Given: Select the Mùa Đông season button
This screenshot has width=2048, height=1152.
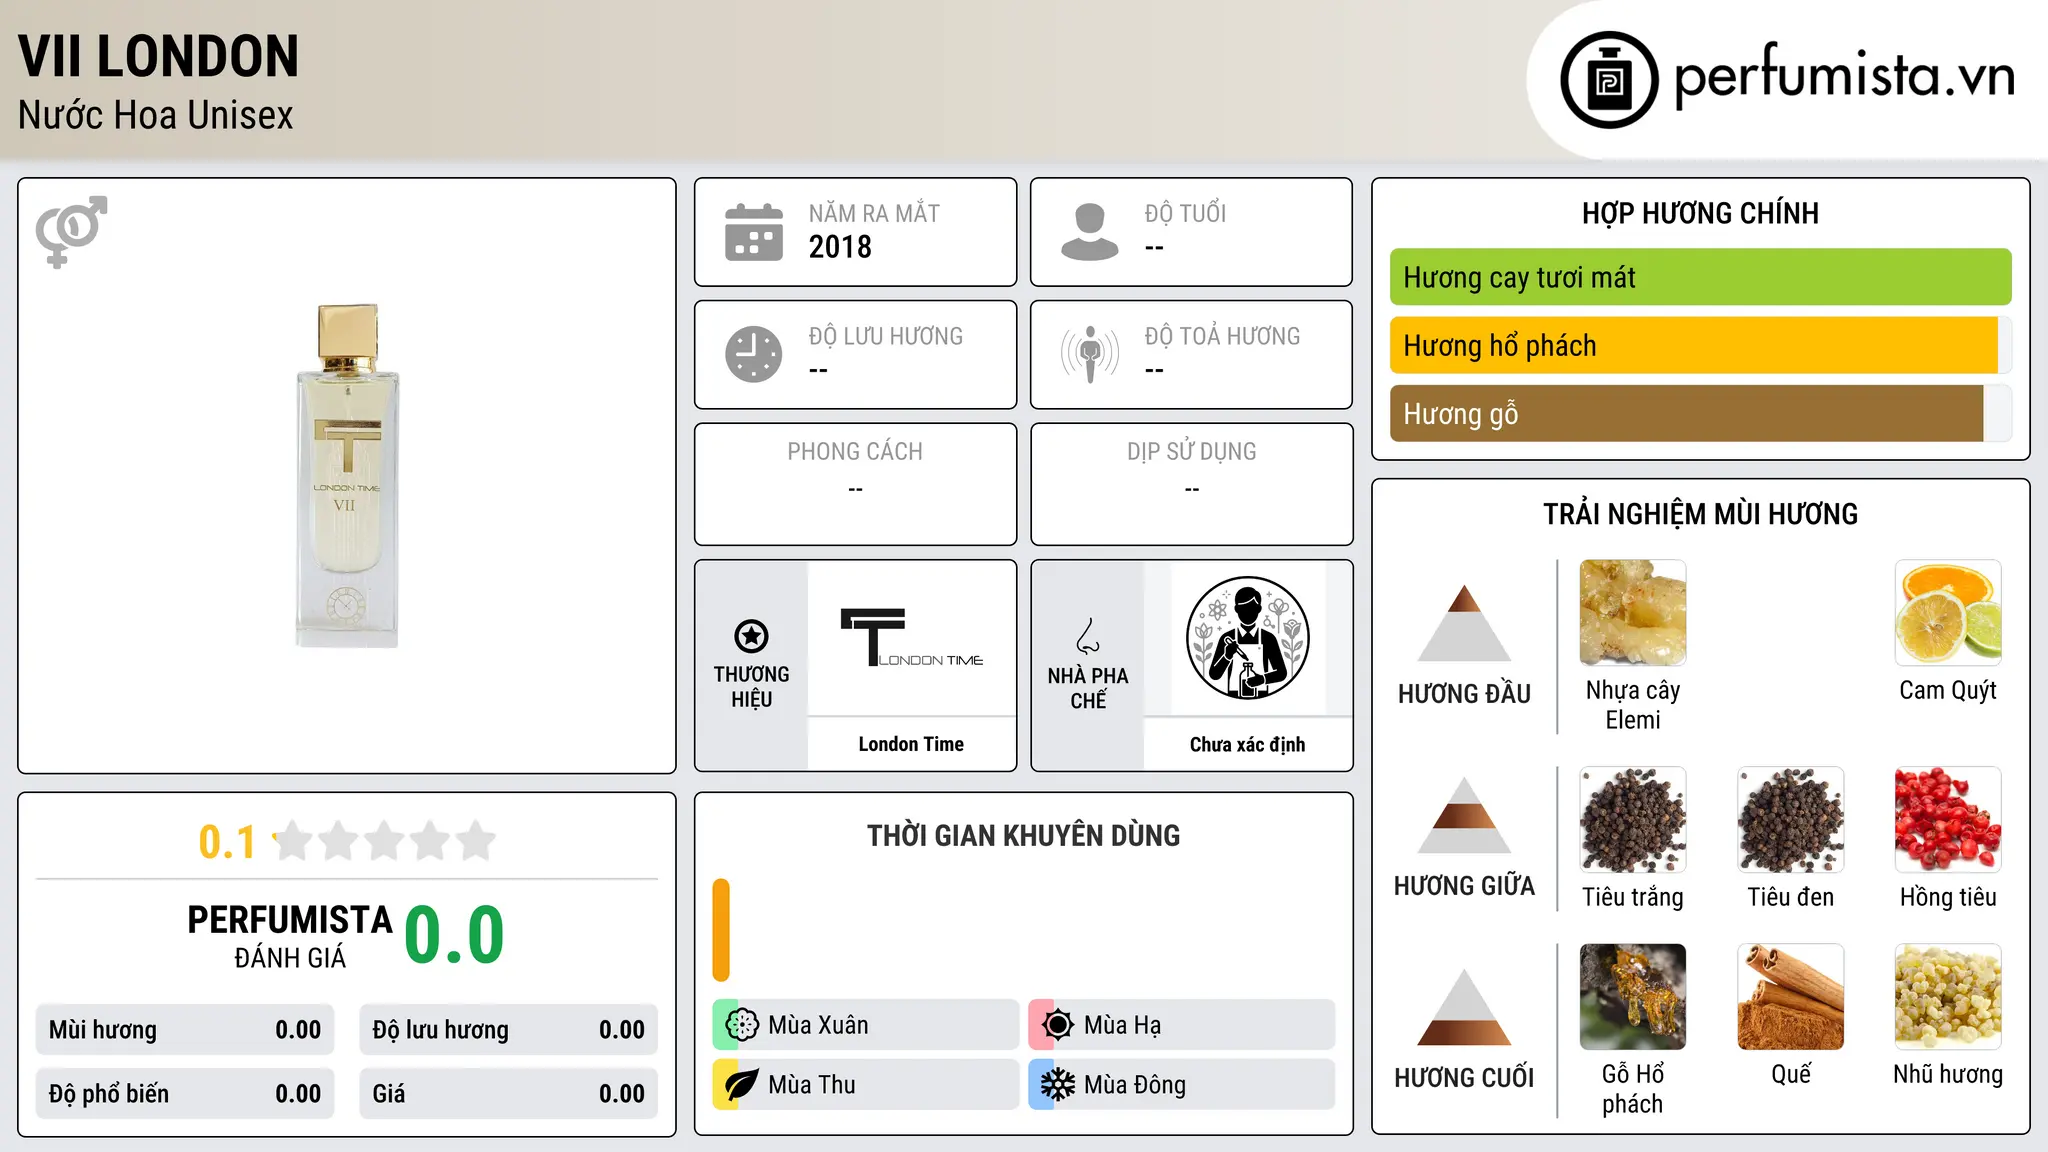Looking at the screenshot, I should (x=1181, y=1085).
